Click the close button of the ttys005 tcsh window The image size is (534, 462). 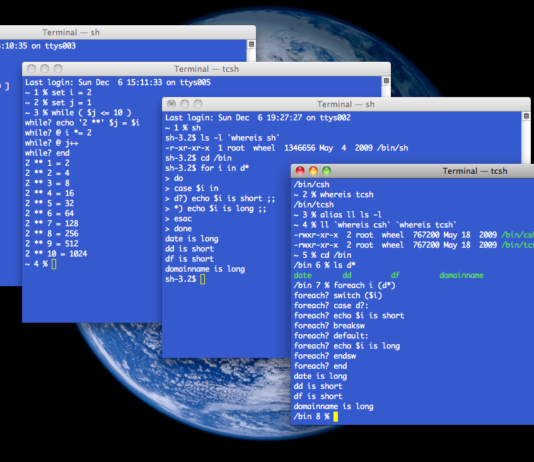coord(32,69)
